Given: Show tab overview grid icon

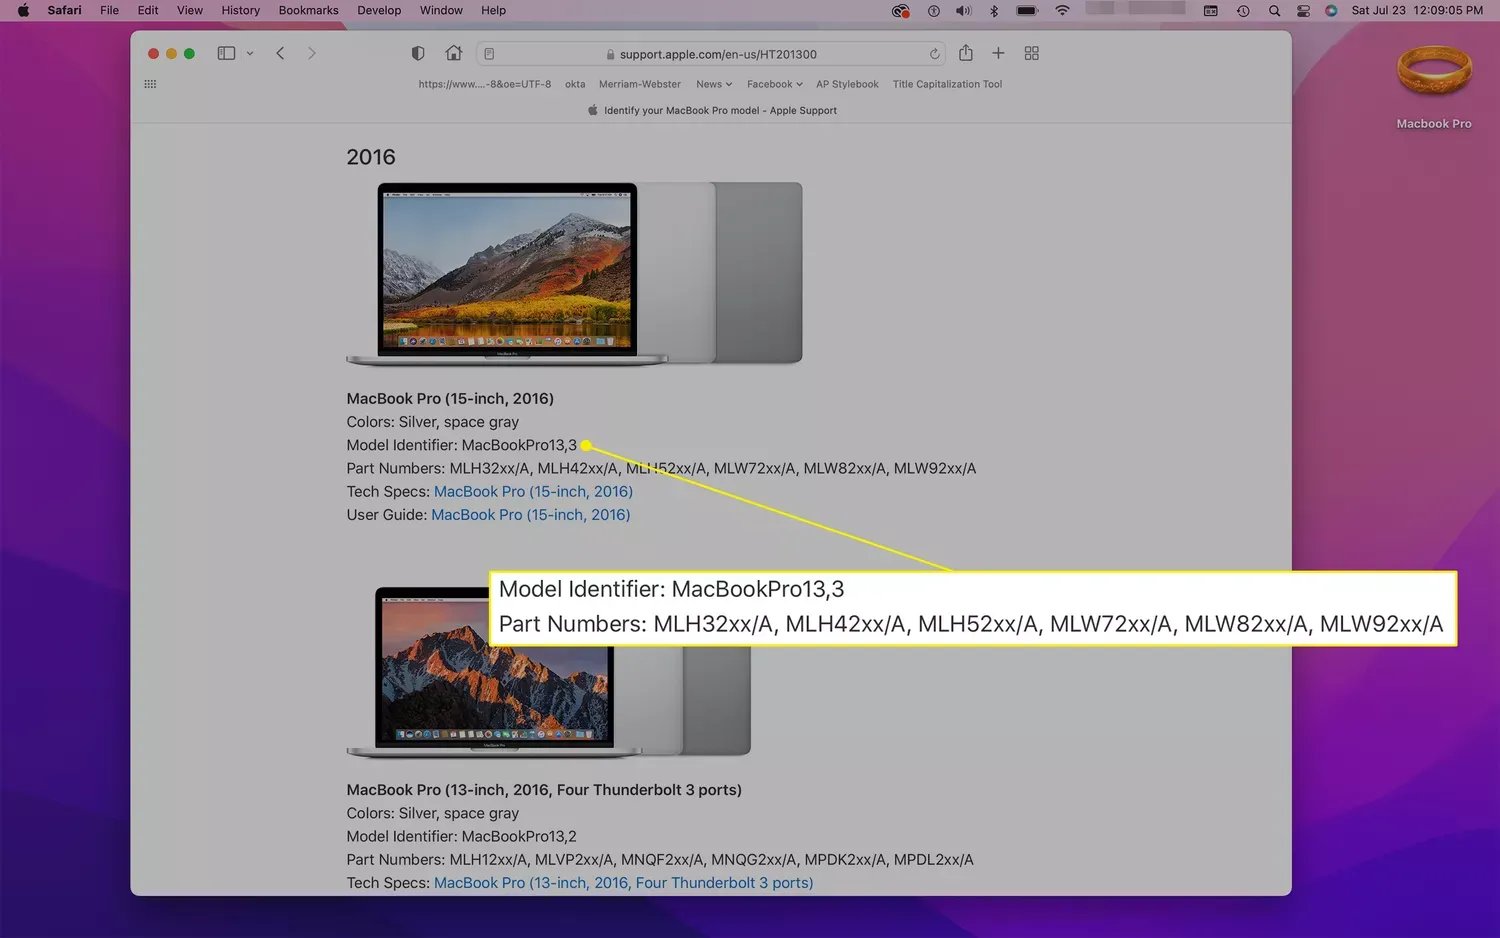Looking at the screenshot, I should pyautogui.click(x=1031, y=53).
